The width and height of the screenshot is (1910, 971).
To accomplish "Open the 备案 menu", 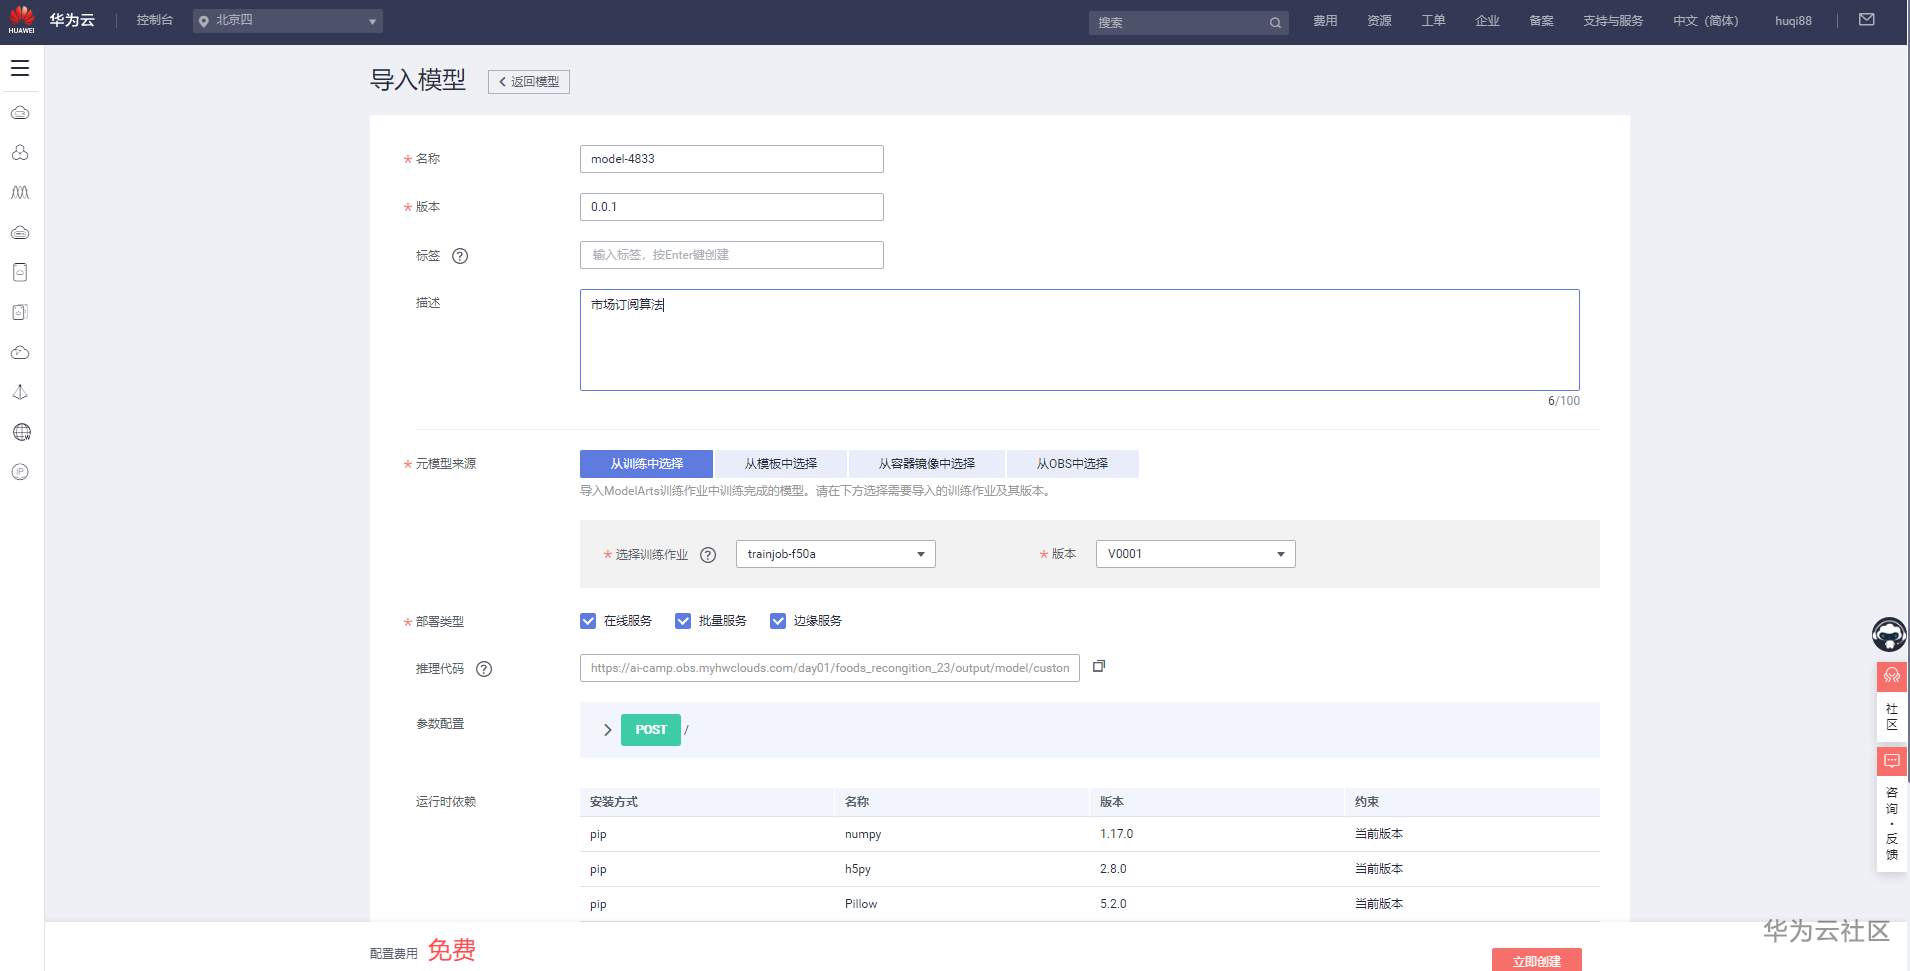I will tap(1541, 21).
